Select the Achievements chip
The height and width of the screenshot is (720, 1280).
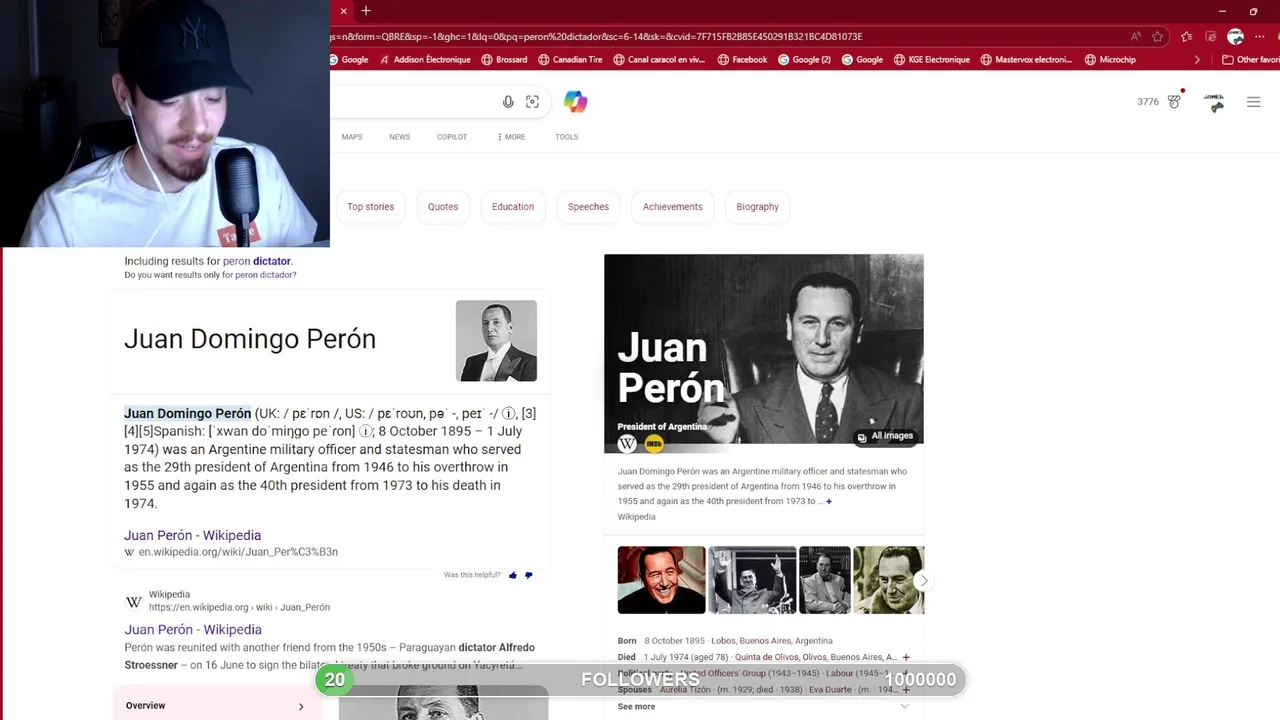[673, 207]
